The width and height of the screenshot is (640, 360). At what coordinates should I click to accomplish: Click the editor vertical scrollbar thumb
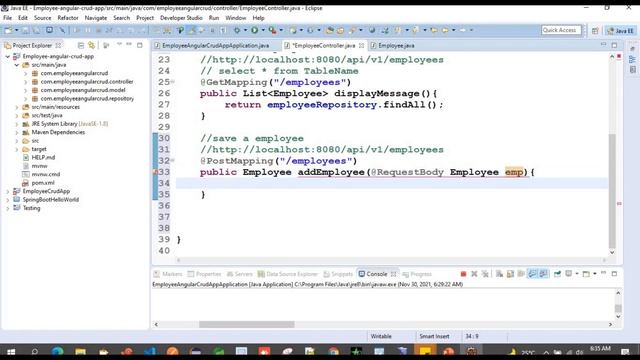pos(612,191)
